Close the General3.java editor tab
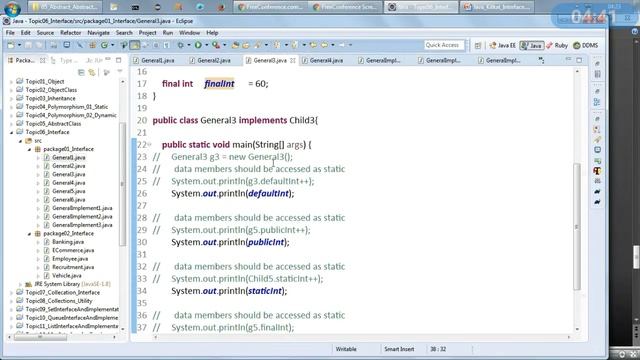 point(293,60)
